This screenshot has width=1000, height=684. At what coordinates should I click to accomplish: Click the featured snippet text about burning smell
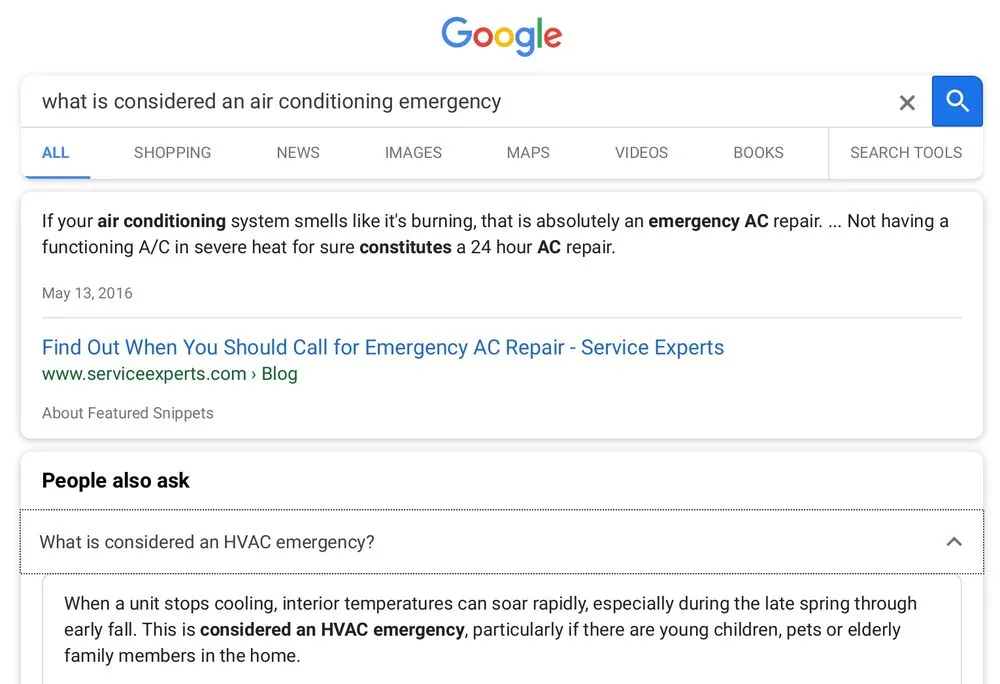pyautogui.click(x=495, y=233)
